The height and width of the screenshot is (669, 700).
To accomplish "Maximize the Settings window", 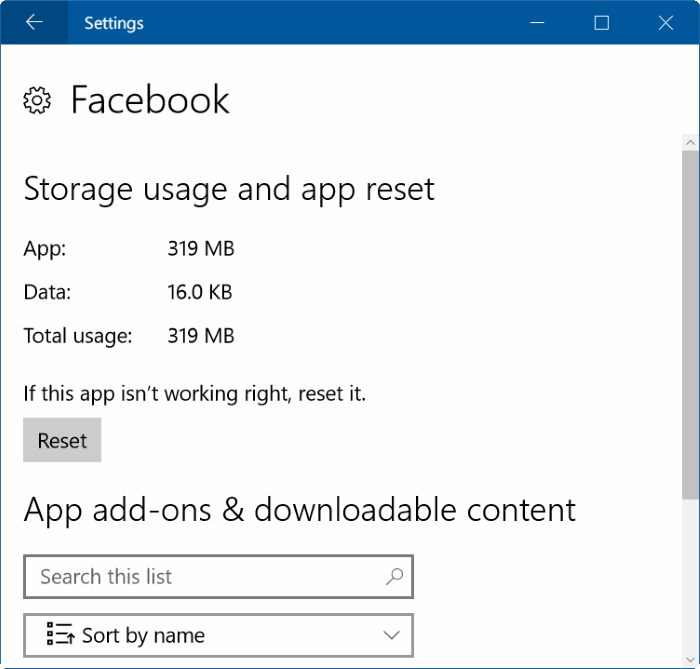I will pyautogui.click(x=601, y=22).
